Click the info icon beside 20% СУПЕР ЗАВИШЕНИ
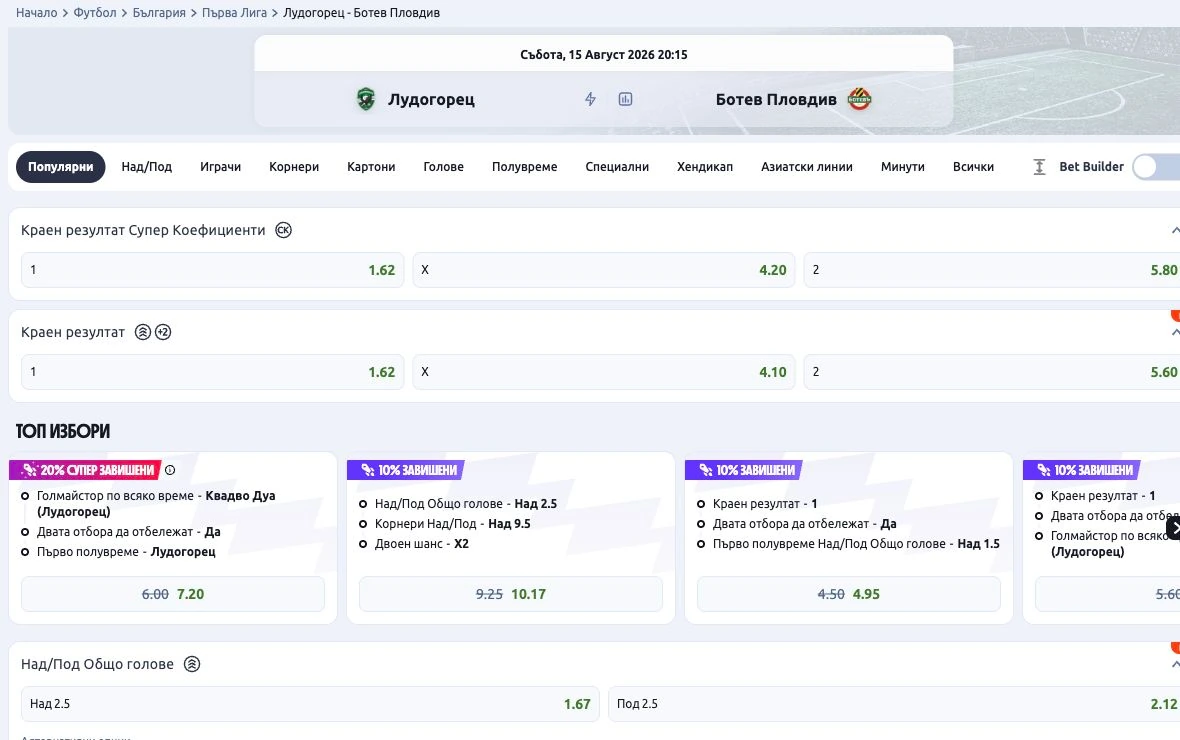Screen dimensions: 1180x740 170,470
